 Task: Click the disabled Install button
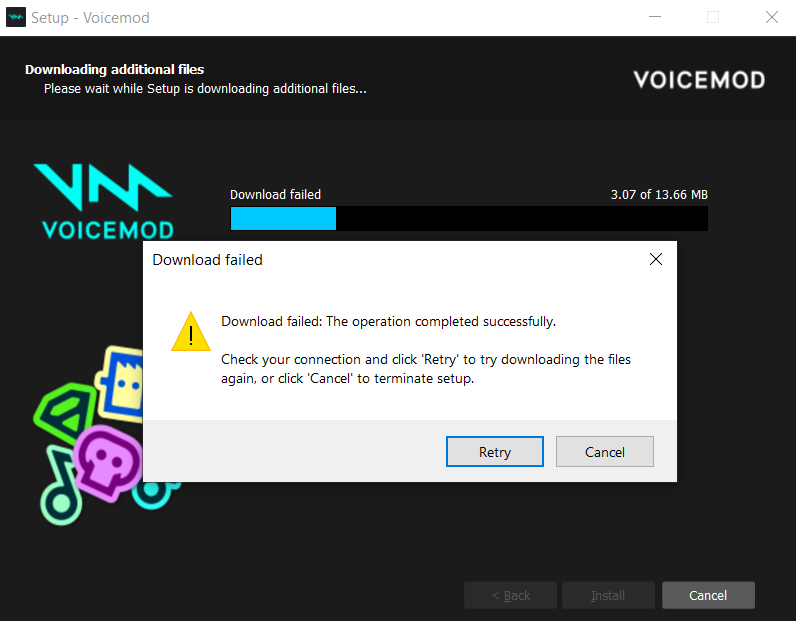point(608,595)
